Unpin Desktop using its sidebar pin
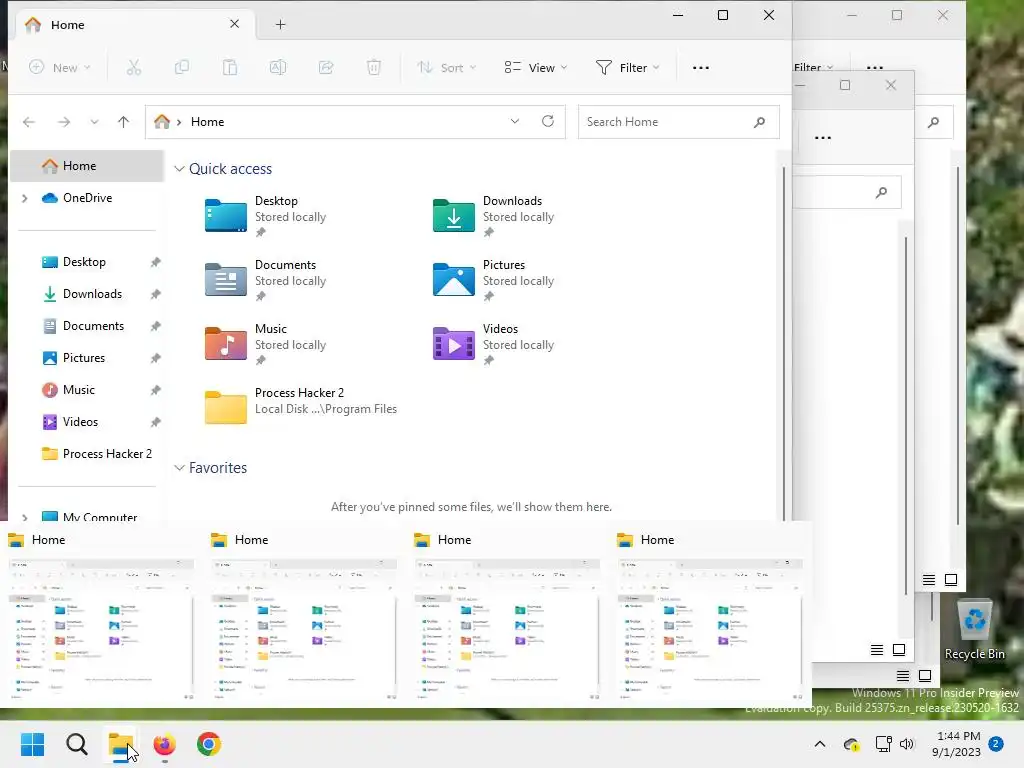The height and width of the screenshot is (768, 1024). pos(155,262)
